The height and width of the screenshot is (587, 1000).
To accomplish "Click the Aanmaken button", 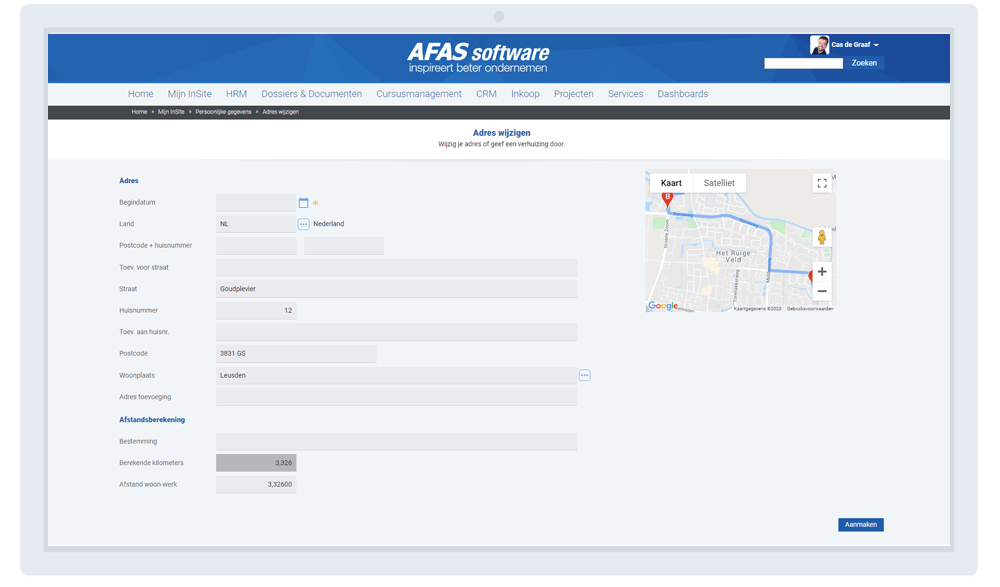I will pos(860,524).
